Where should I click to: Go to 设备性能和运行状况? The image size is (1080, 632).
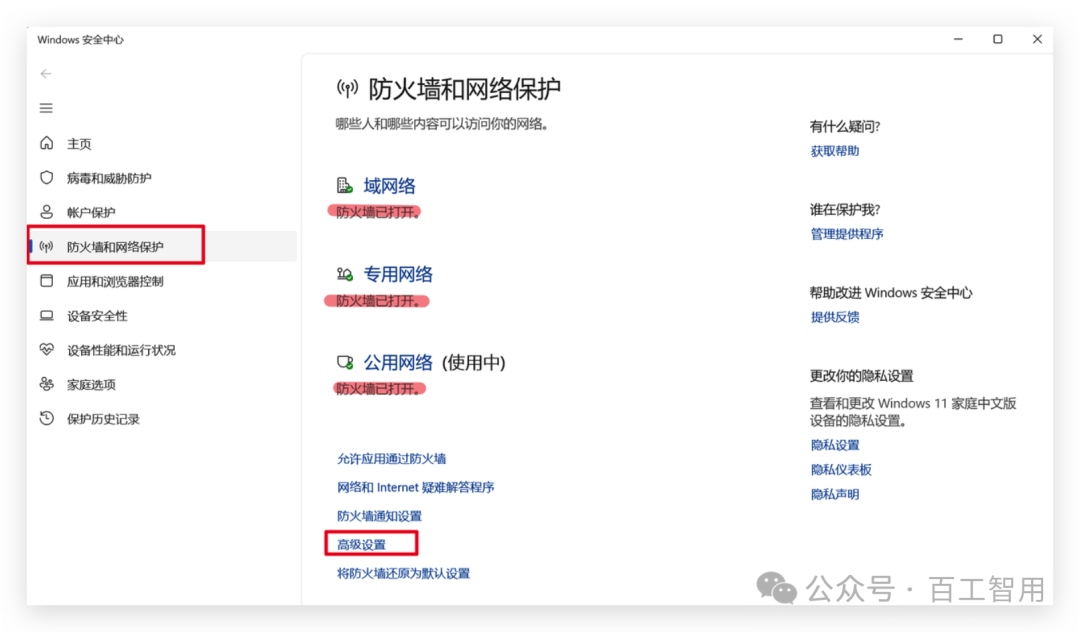click(x=121, y=350)
